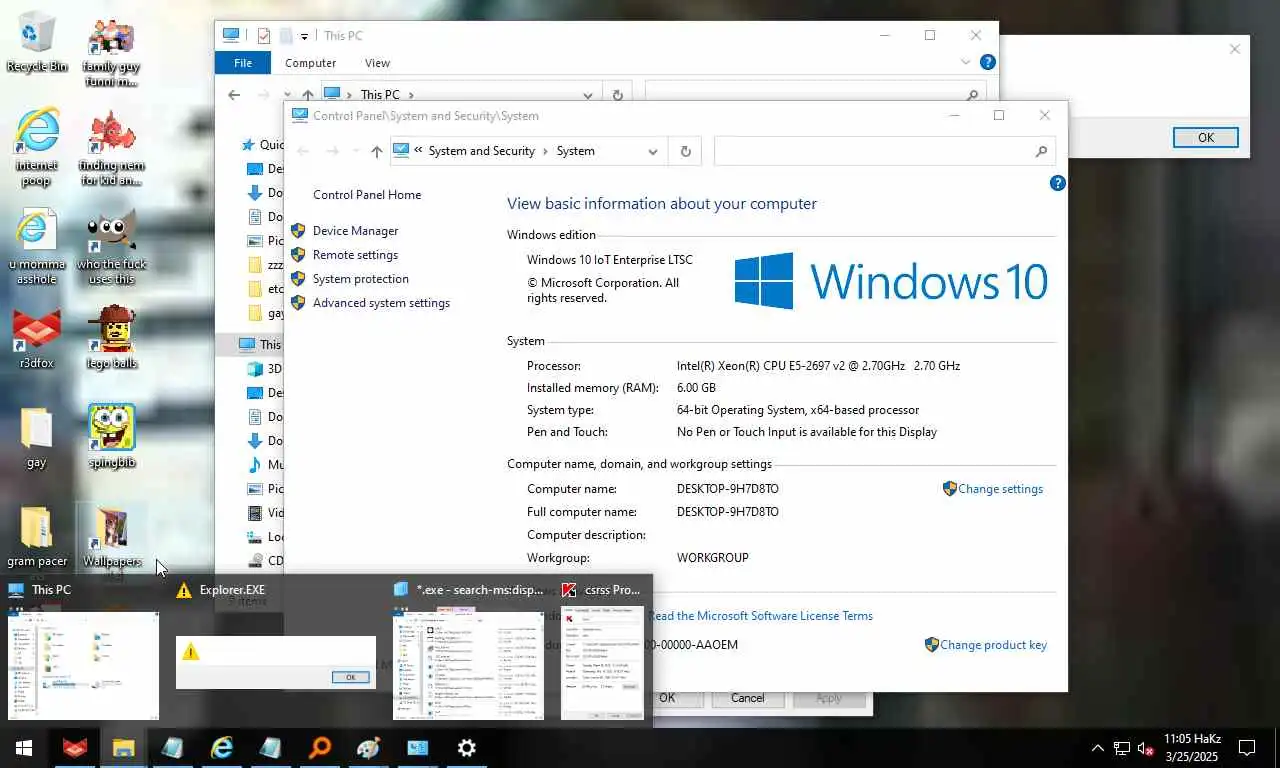Select This PC in the navigation pane
Viewport: 1280px width, 768px height.
pos(260,344)
